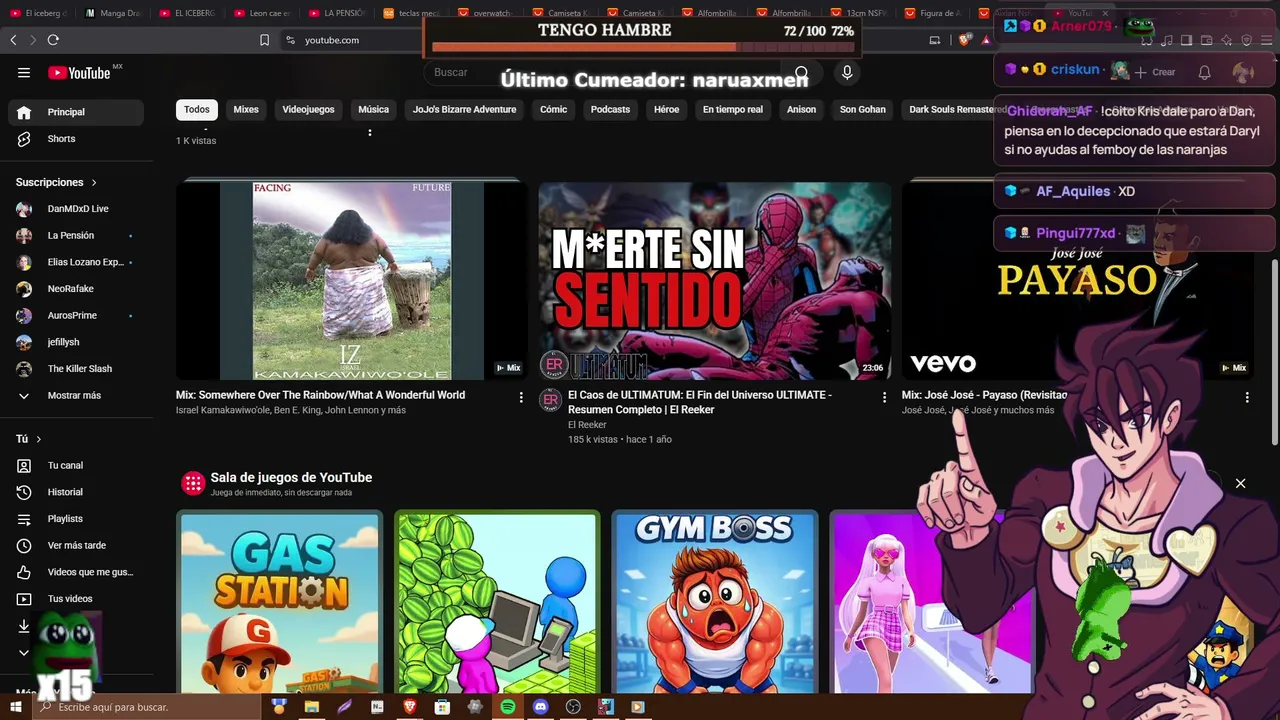
Task: Open the Windows Start menu
Action: [x=16, y=707]
